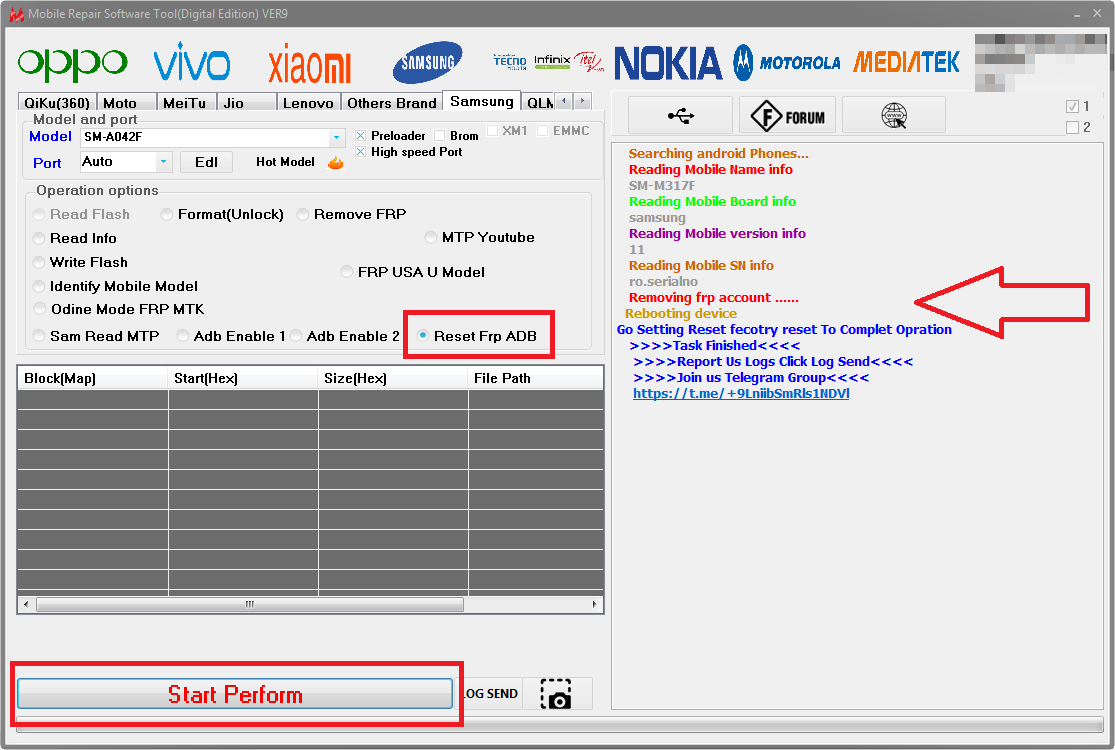
Task: Click the Model input field SM-A042F
Action: point(205,137)
